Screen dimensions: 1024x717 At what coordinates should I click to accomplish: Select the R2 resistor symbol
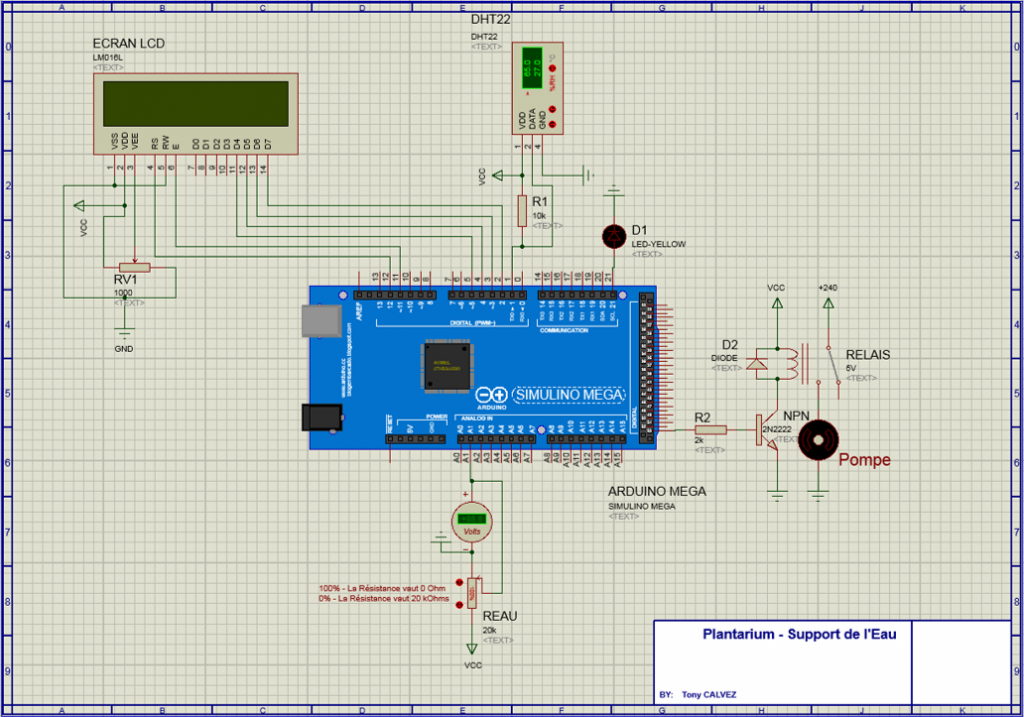[711, 430]
